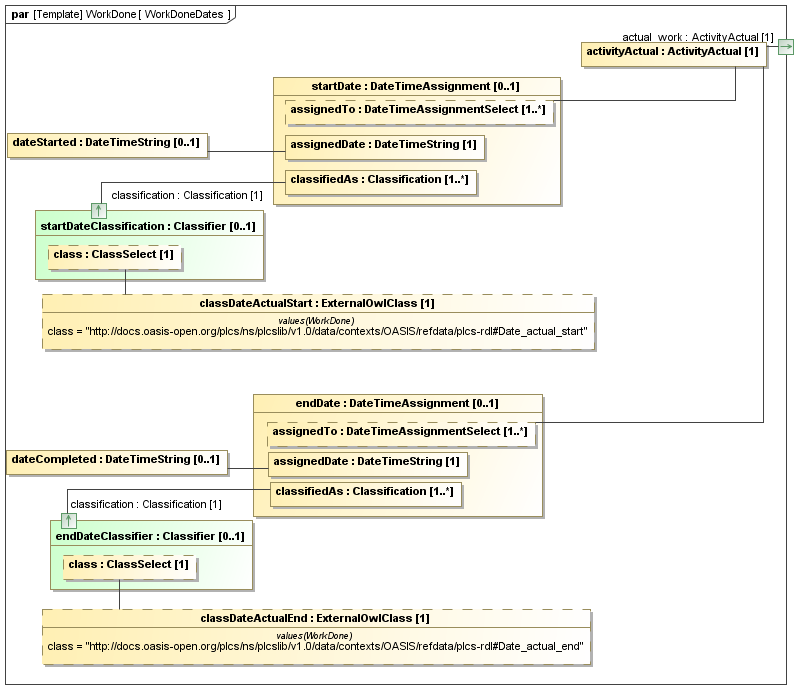Screen dimensions: 808x699
Task: Click the Date_actual_end class URL value
Action: pos(315,645)
